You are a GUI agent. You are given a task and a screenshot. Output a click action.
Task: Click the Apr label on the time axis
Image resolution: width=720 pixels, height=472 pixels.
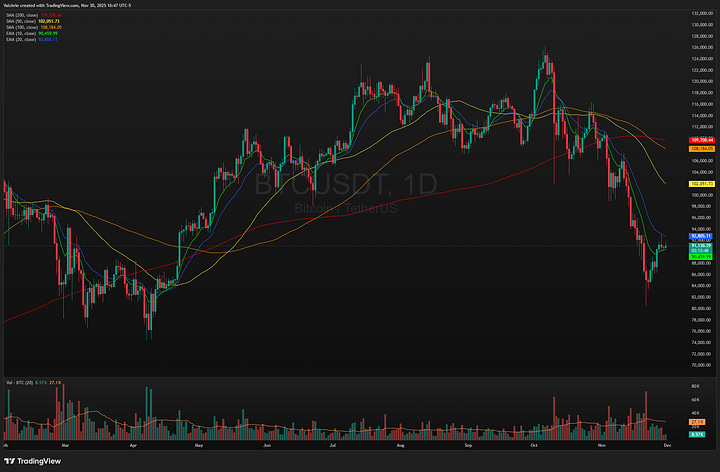[x=133, y=445]
